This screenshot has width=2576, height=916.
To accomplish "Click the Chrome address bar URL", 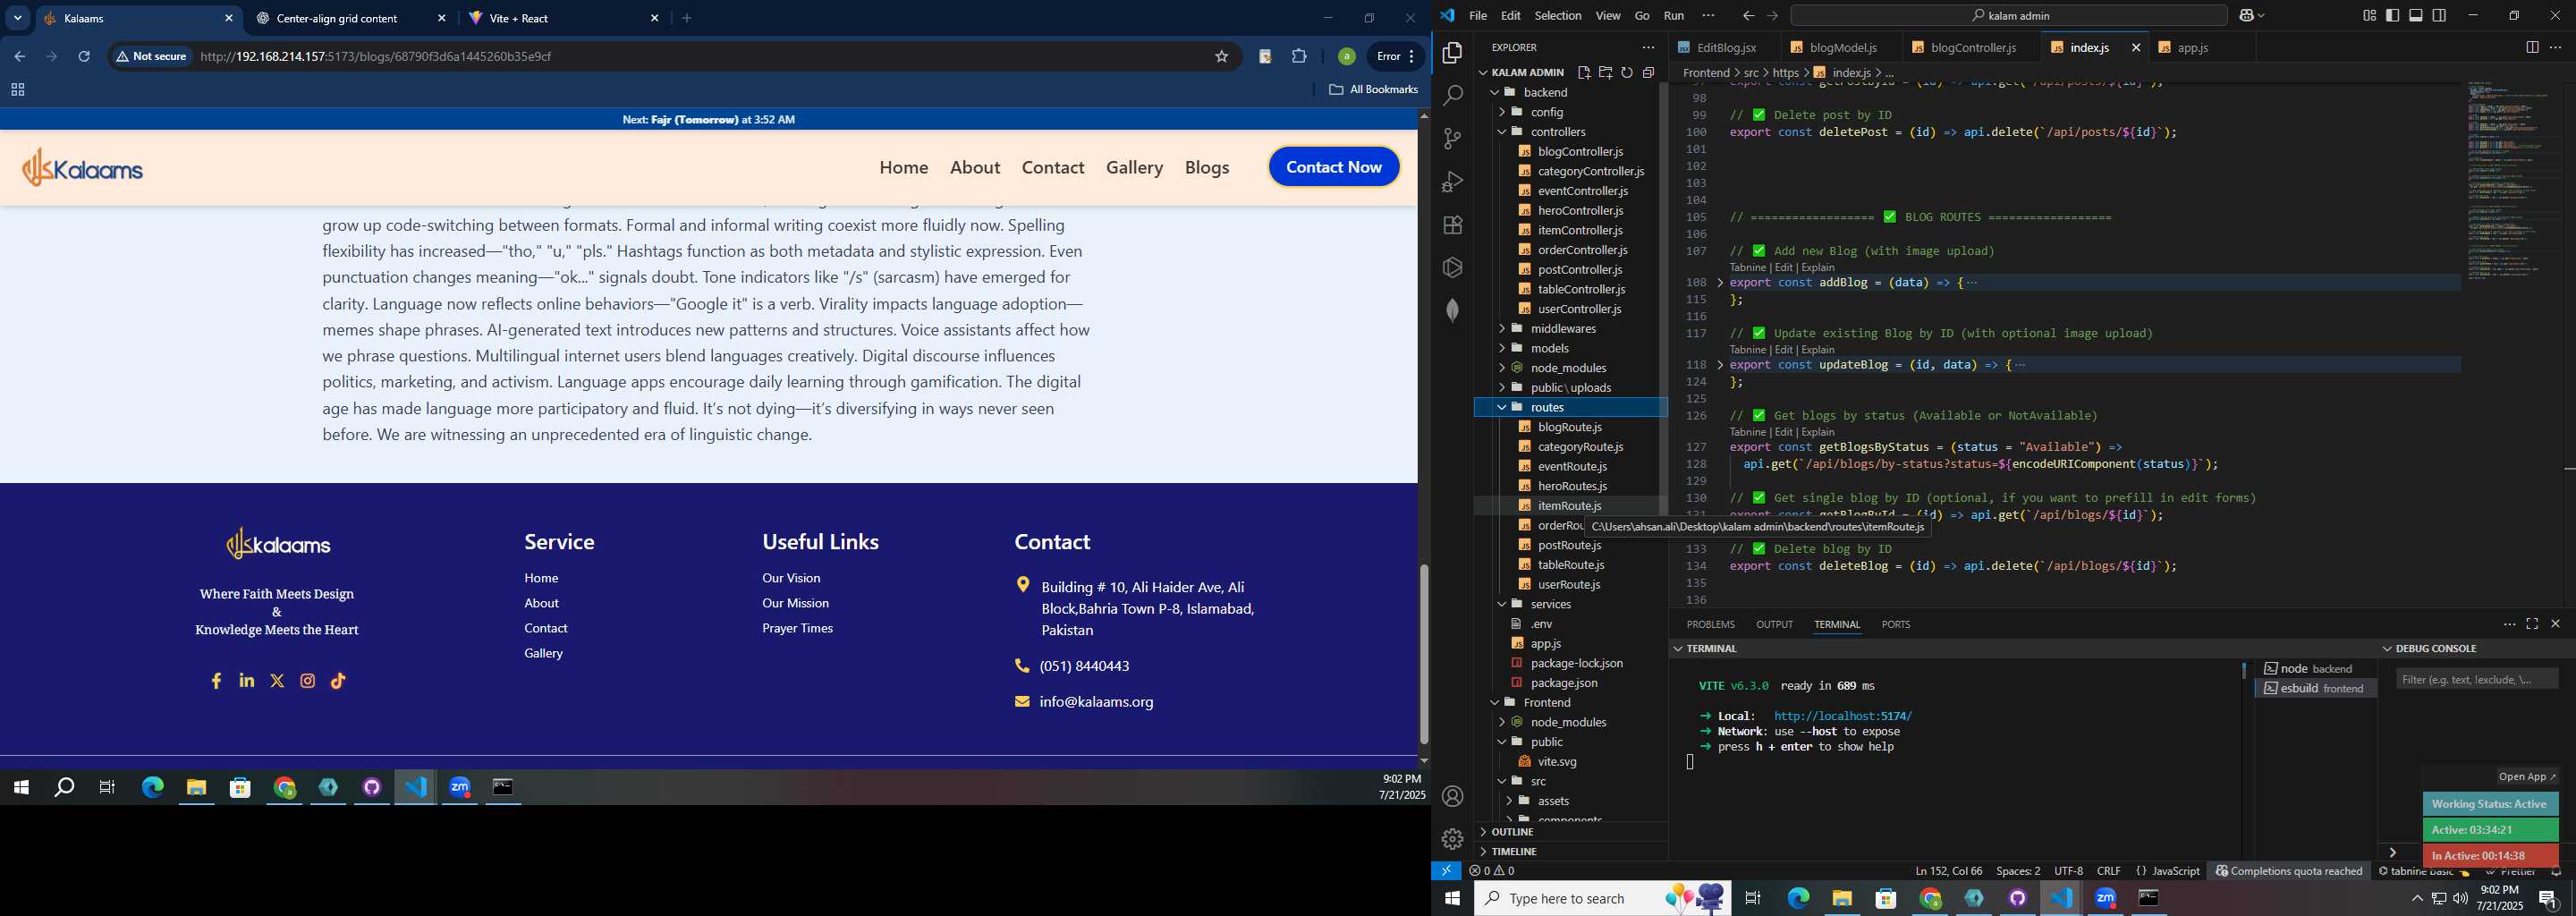I will point(376,57).
